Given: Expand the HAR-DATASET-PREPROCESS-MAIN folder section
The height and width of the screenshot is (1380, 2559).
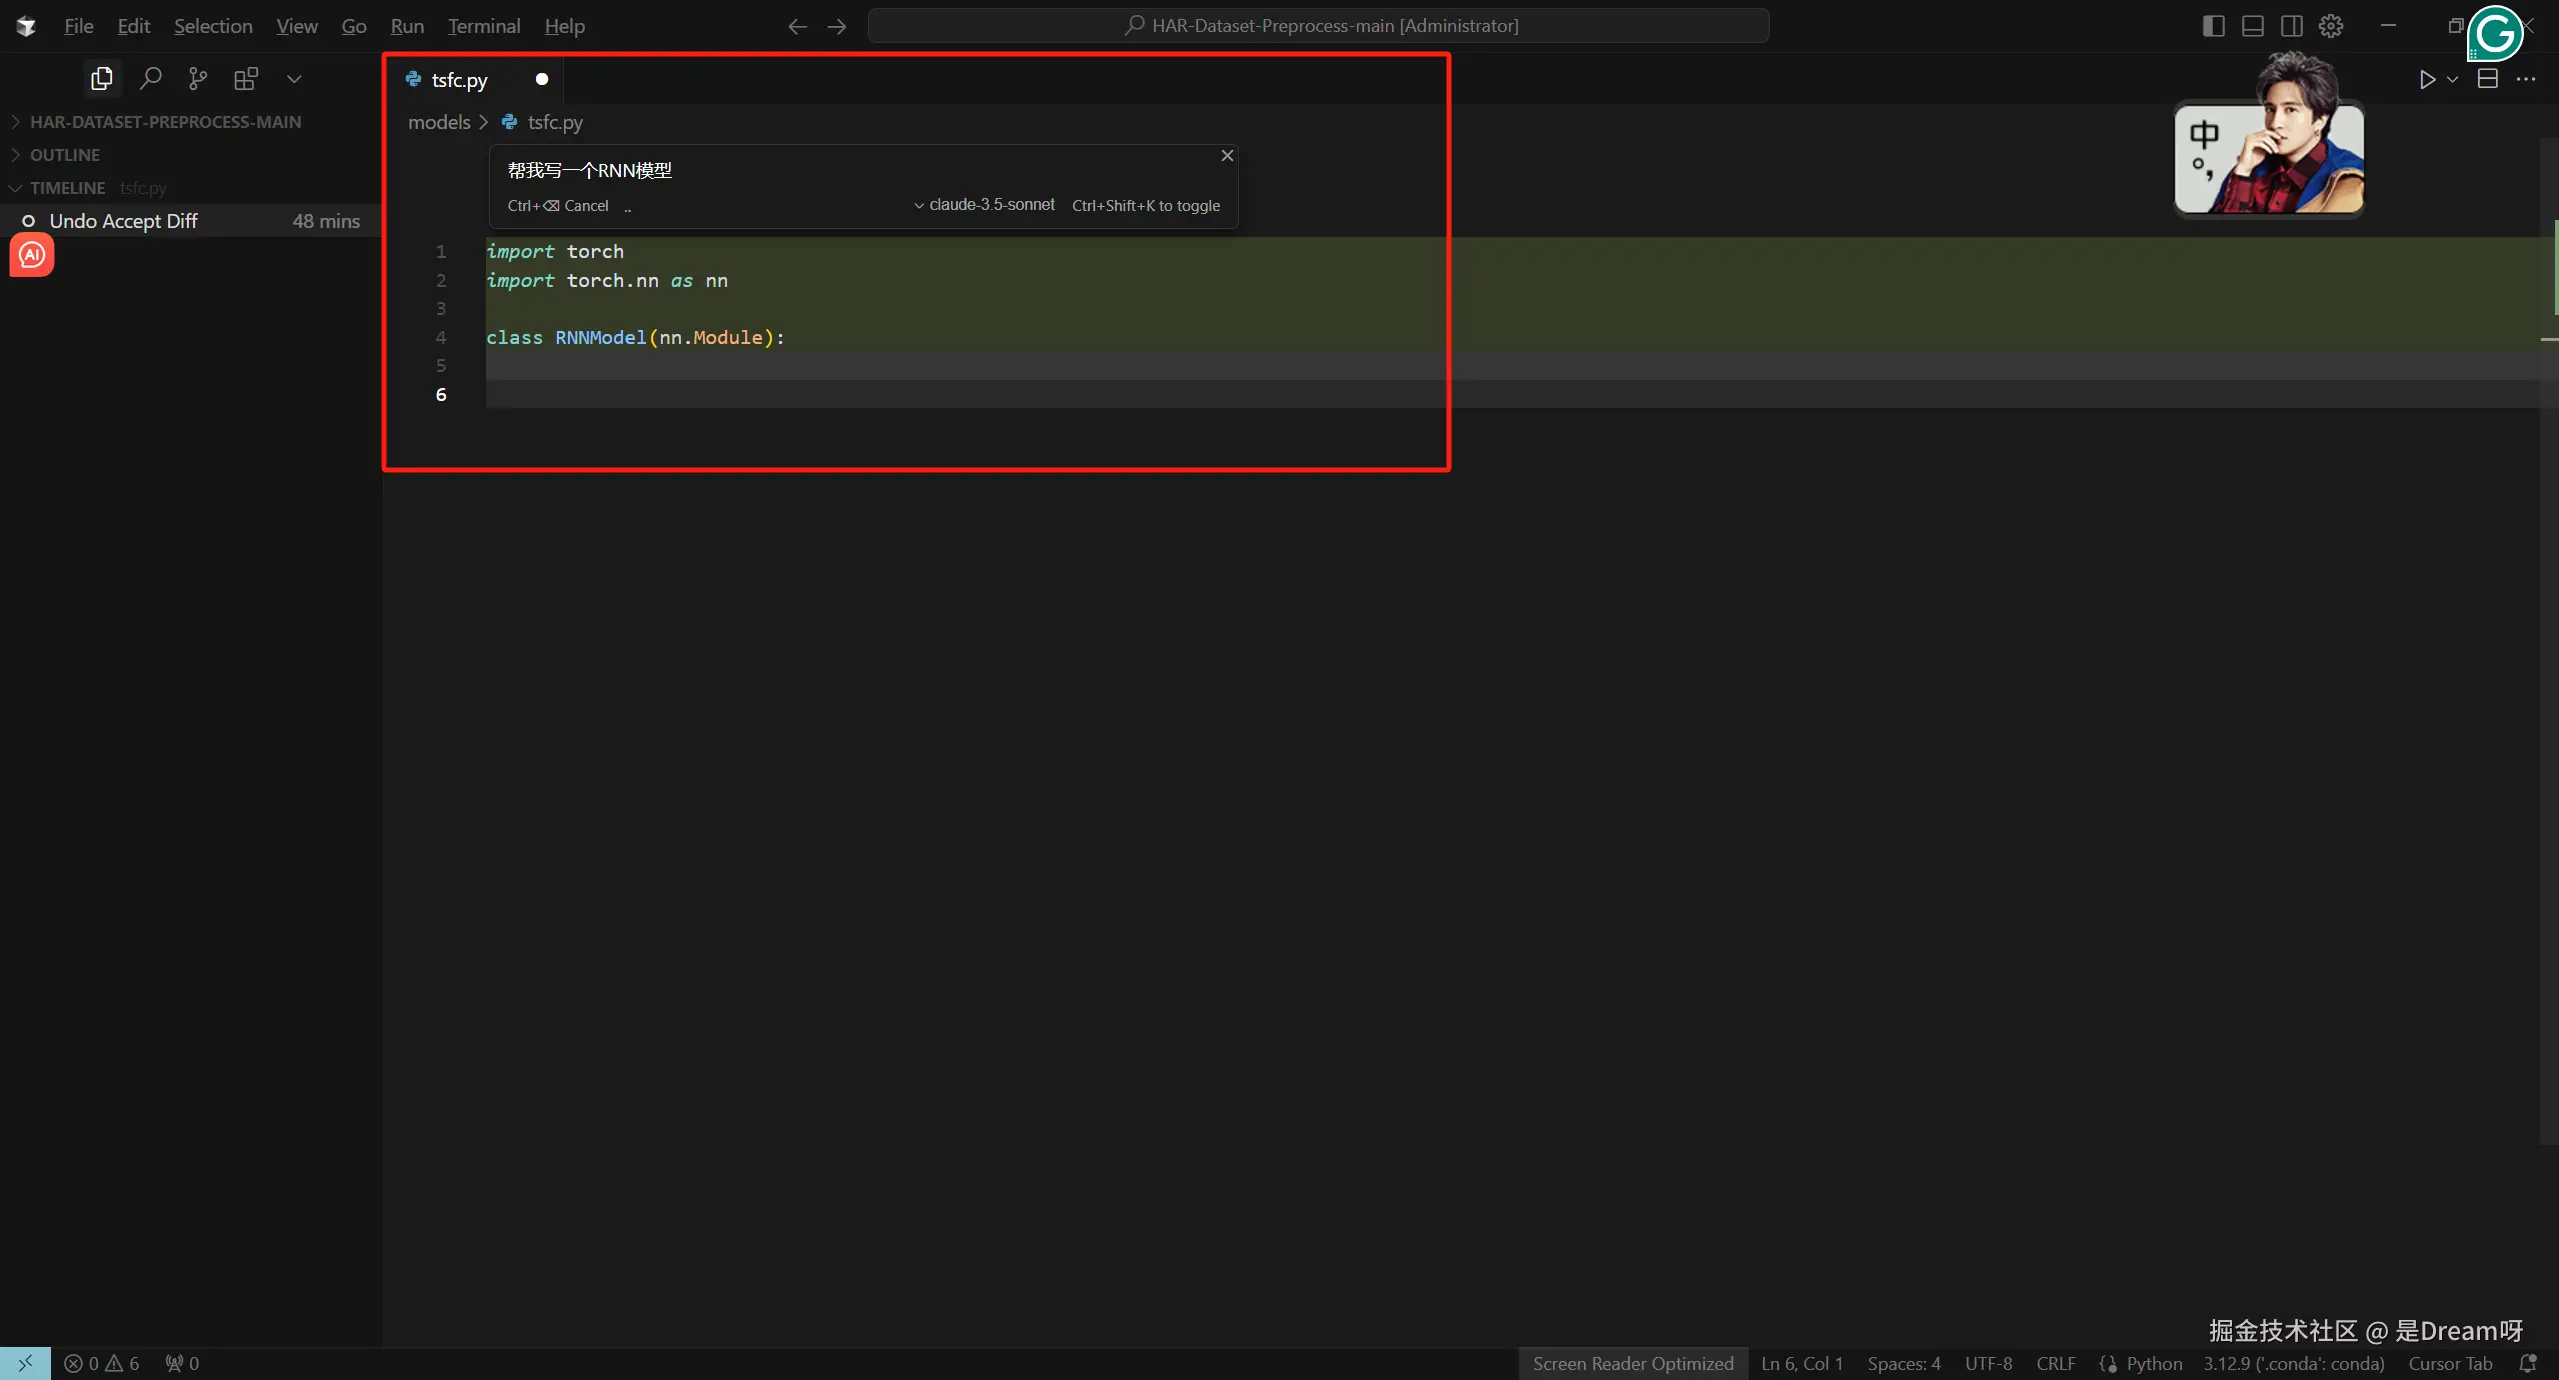Looking at the screenshot, I should point(165,122).
